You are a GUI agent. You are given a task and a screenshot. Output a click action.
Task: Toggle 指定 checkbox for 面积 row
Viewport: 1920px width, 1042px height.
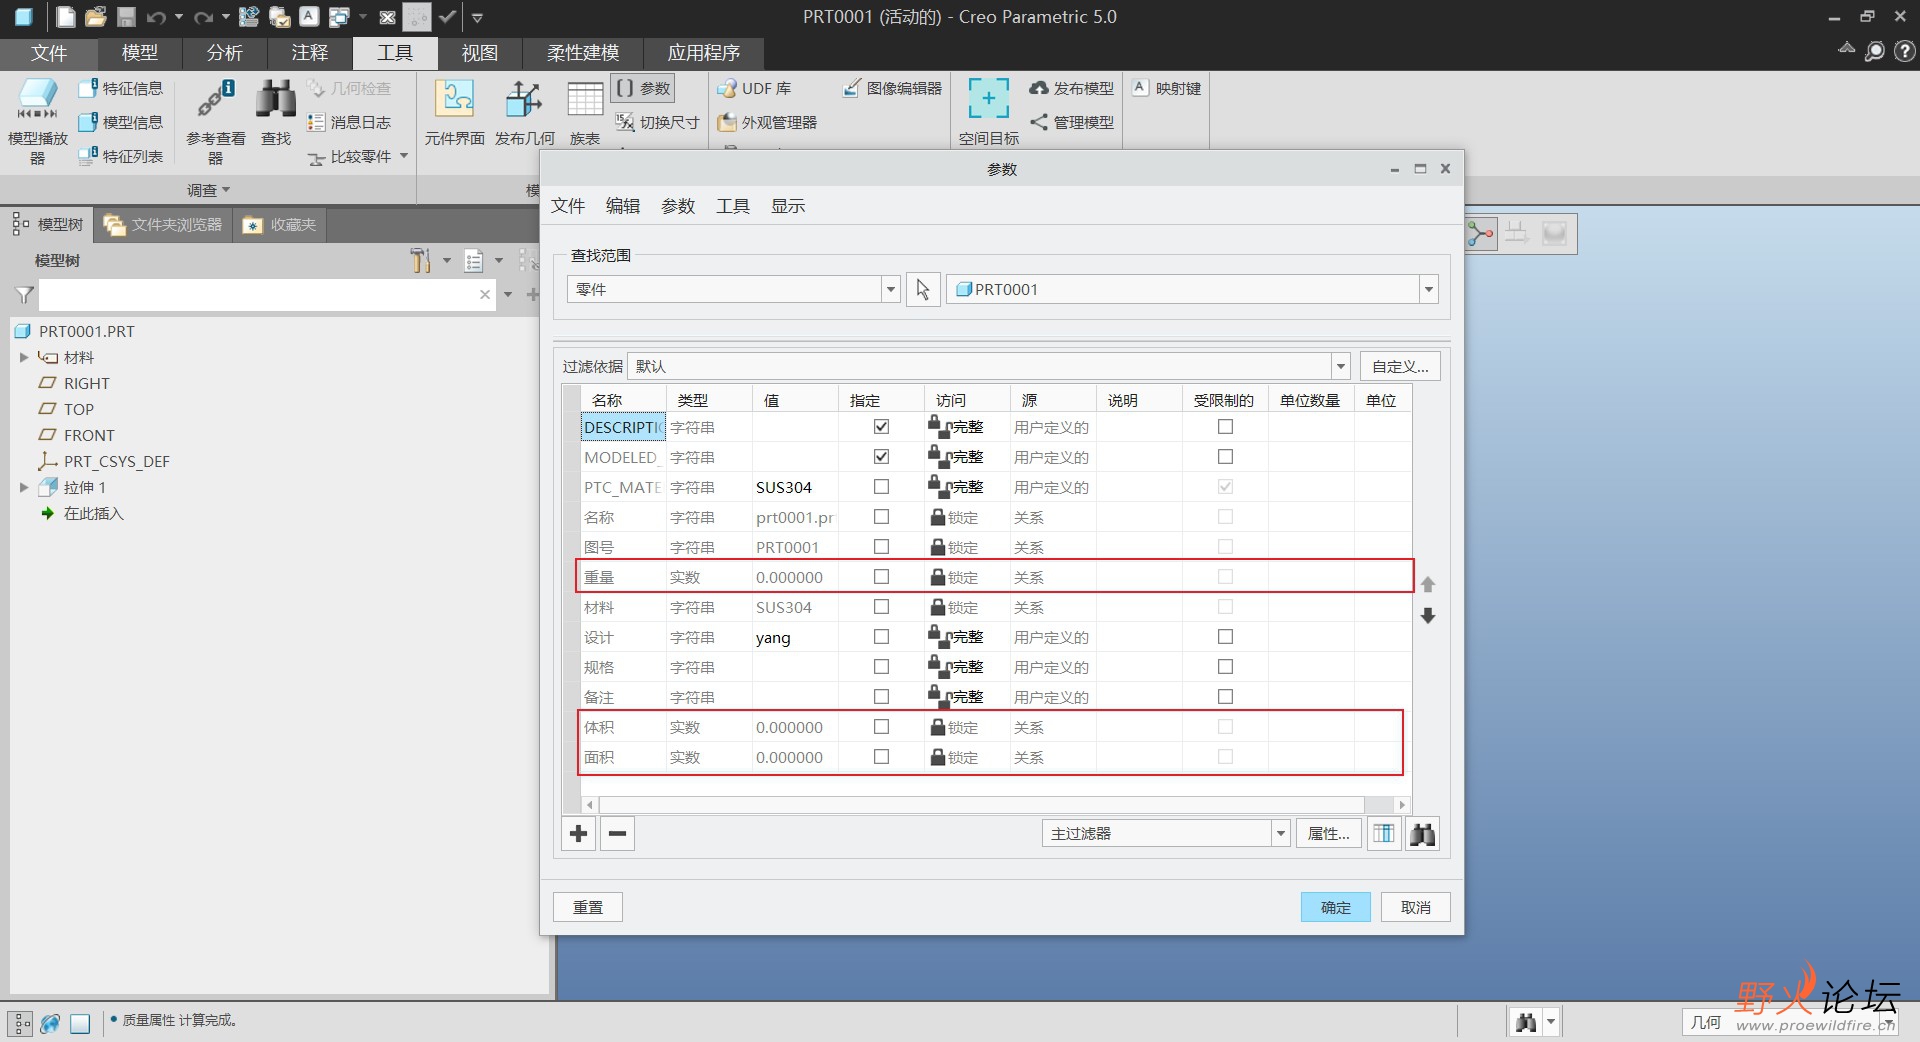[x=881, y=757]
